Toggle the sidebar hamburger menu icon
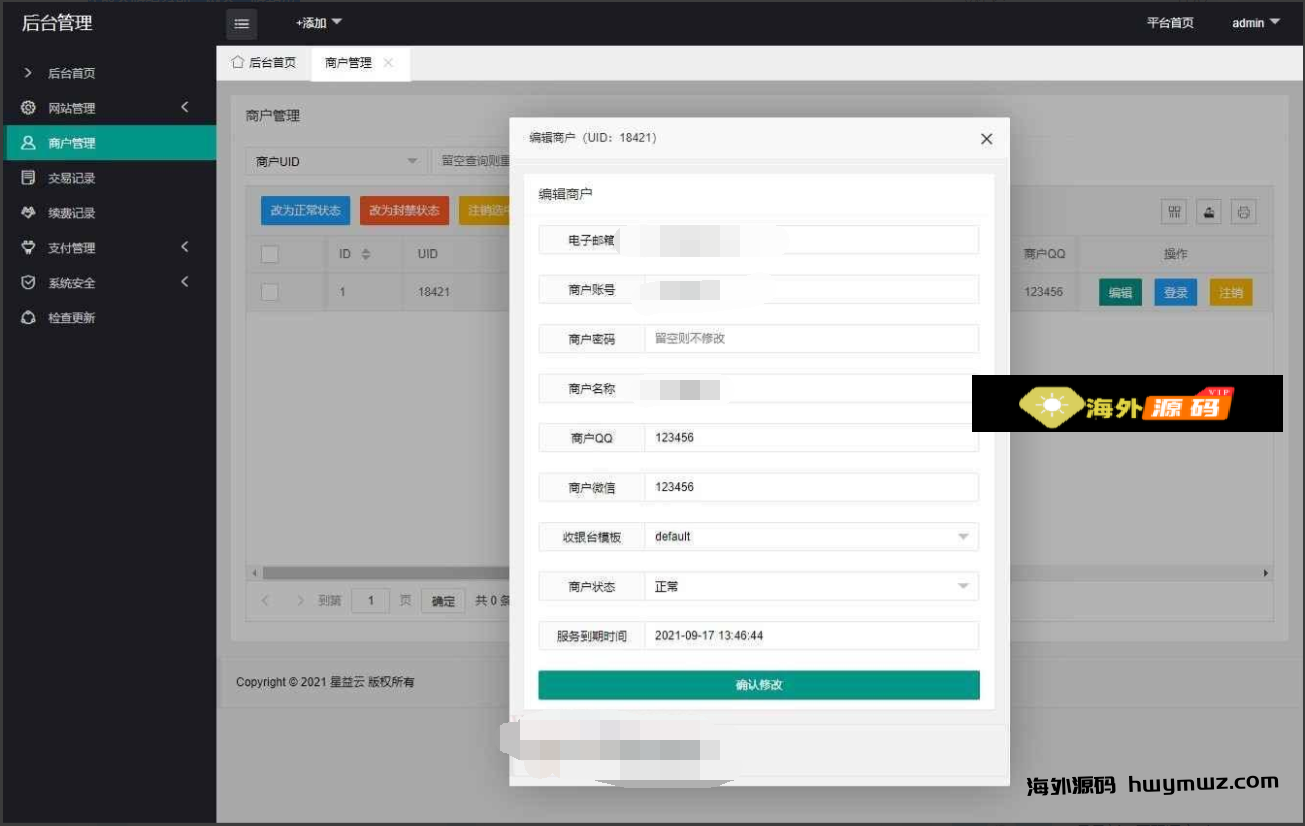Viewport: 1305px width, 826px height. [x=241, y=24]
